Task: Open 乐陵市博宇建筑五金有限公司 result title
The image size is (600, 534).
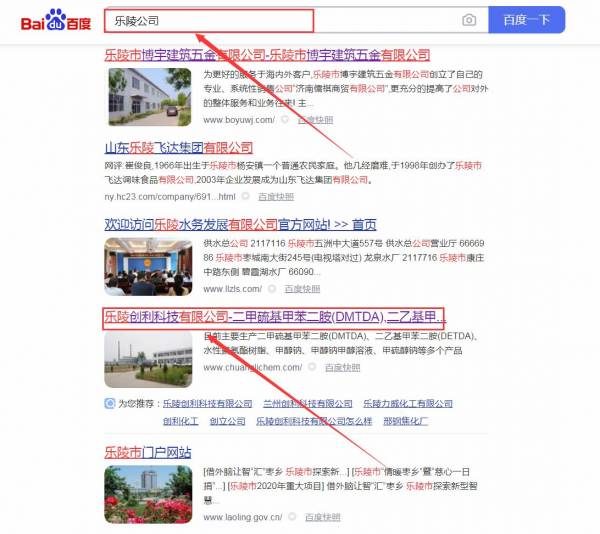Action: click(x=267, y=54)
